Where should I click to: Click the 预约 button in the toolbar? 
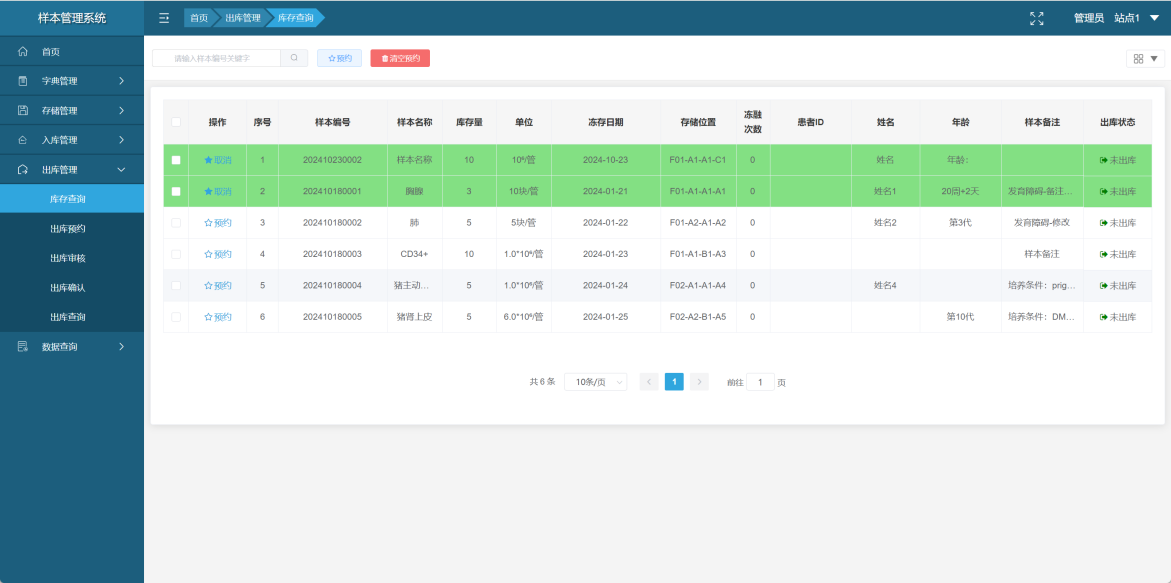coord(339,59)
